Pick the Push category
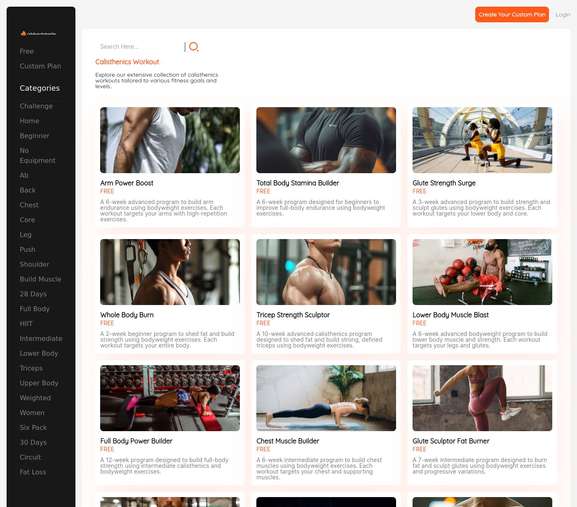577x507 pixels. [28, 249]
